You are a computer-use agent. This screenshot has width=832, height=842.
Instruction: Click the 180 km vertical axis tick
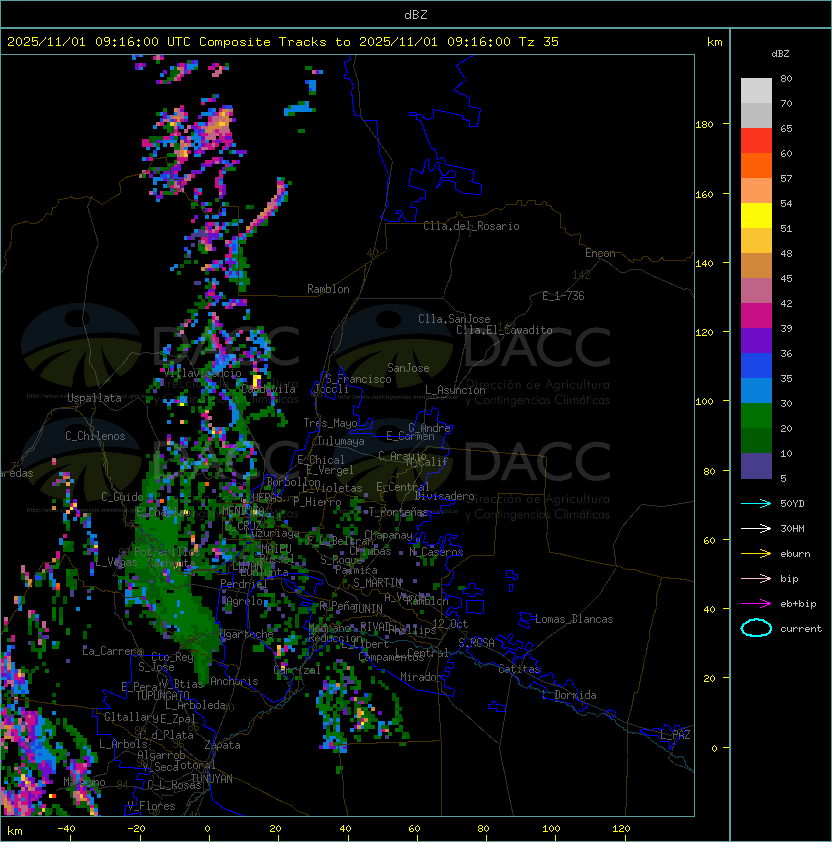(704, 124)
